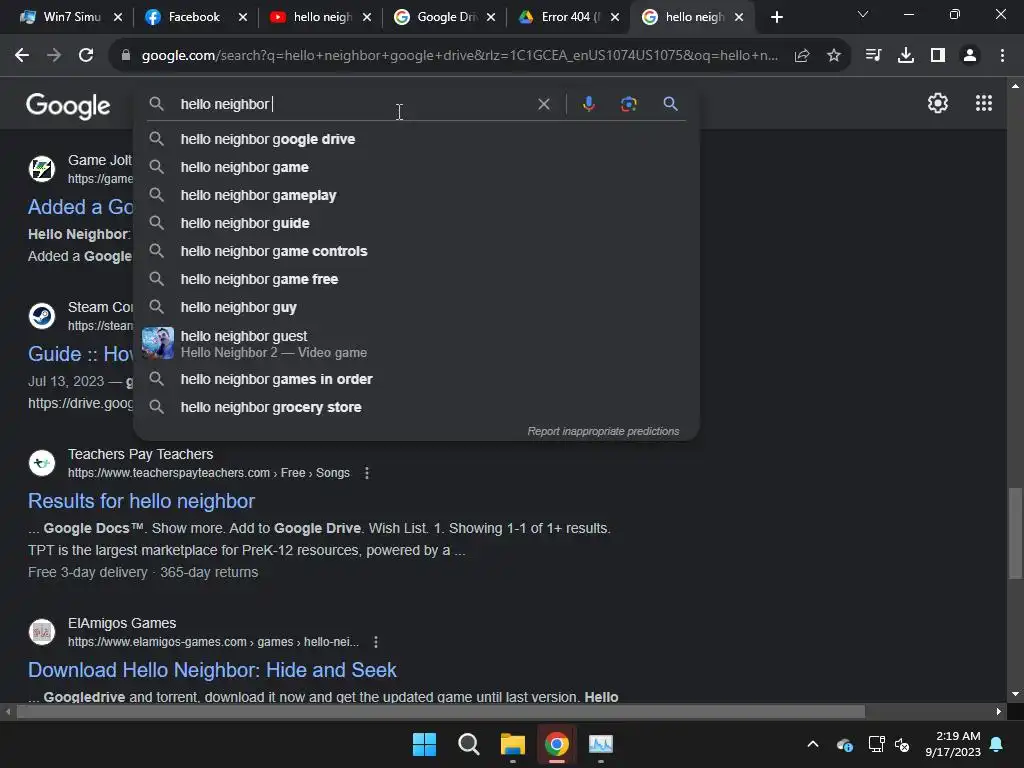The height and width of the screenshot is (768, 1024).
Task: Share this page icon in address bar
Action: (802, 56)
